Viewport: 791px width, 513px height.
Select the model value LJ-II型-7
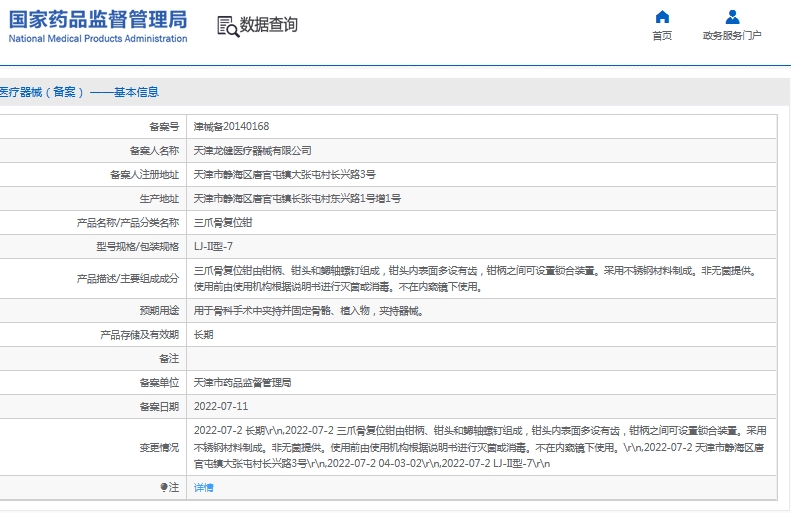[213, 246]
